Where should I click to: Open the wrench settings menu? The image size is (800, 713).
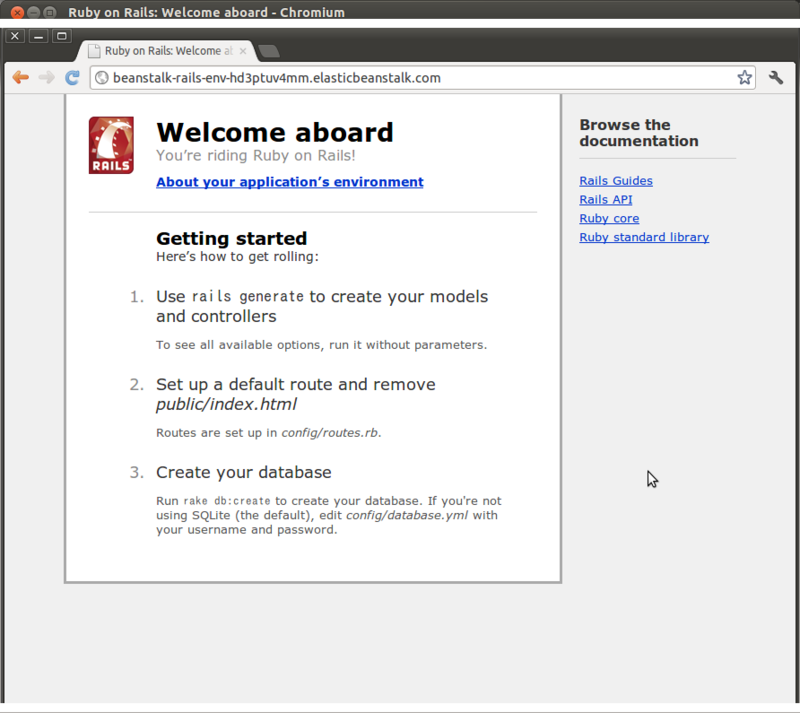pyautogui.click(x=776, y=78)
